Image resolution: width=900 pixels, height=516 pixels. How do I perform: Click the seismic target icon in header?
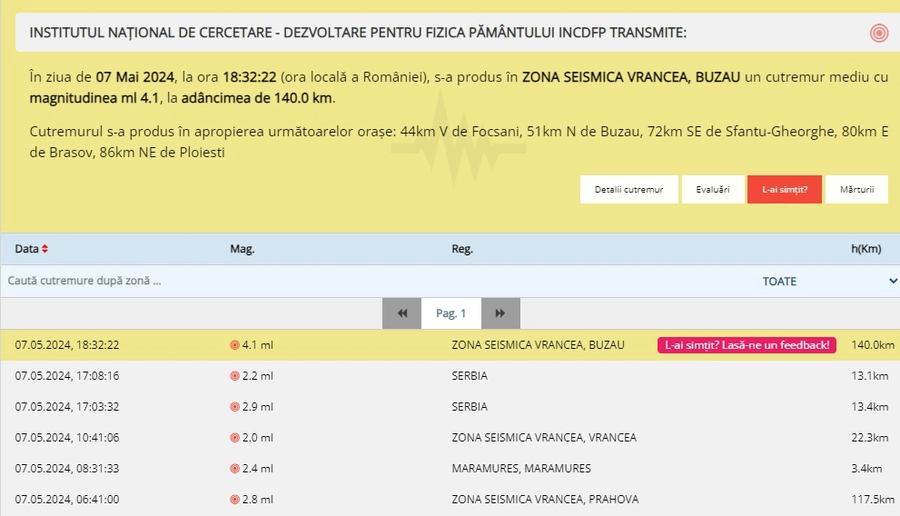879,33
